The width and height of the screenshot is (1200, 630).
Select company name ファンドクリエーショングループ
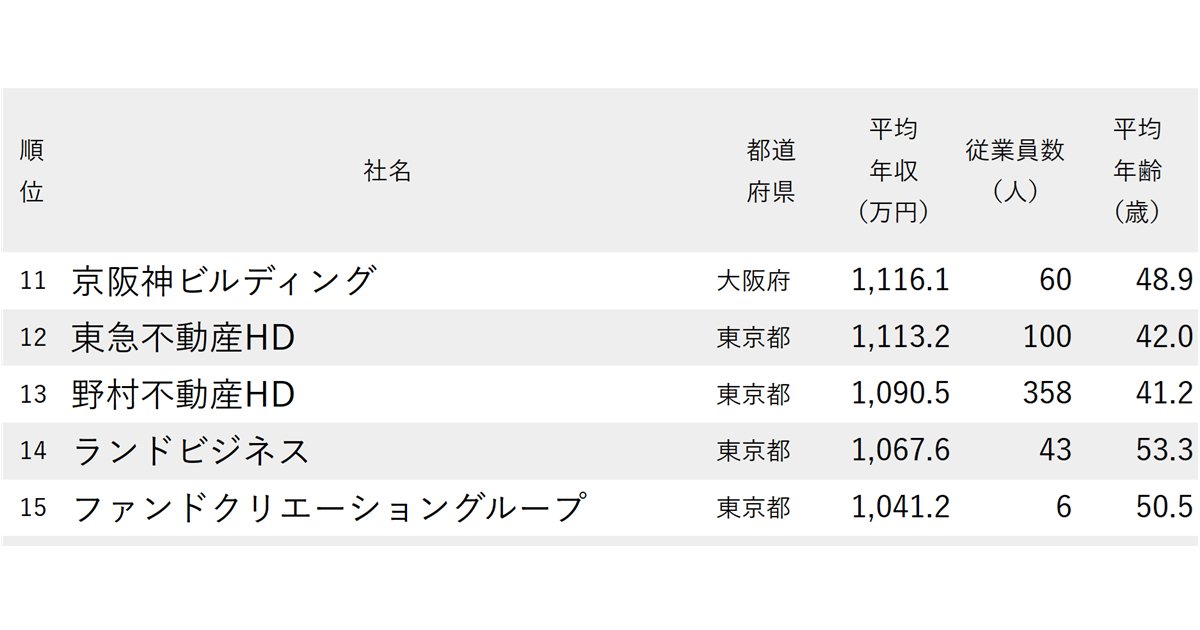pyautogui.click(x=328, y=507)
